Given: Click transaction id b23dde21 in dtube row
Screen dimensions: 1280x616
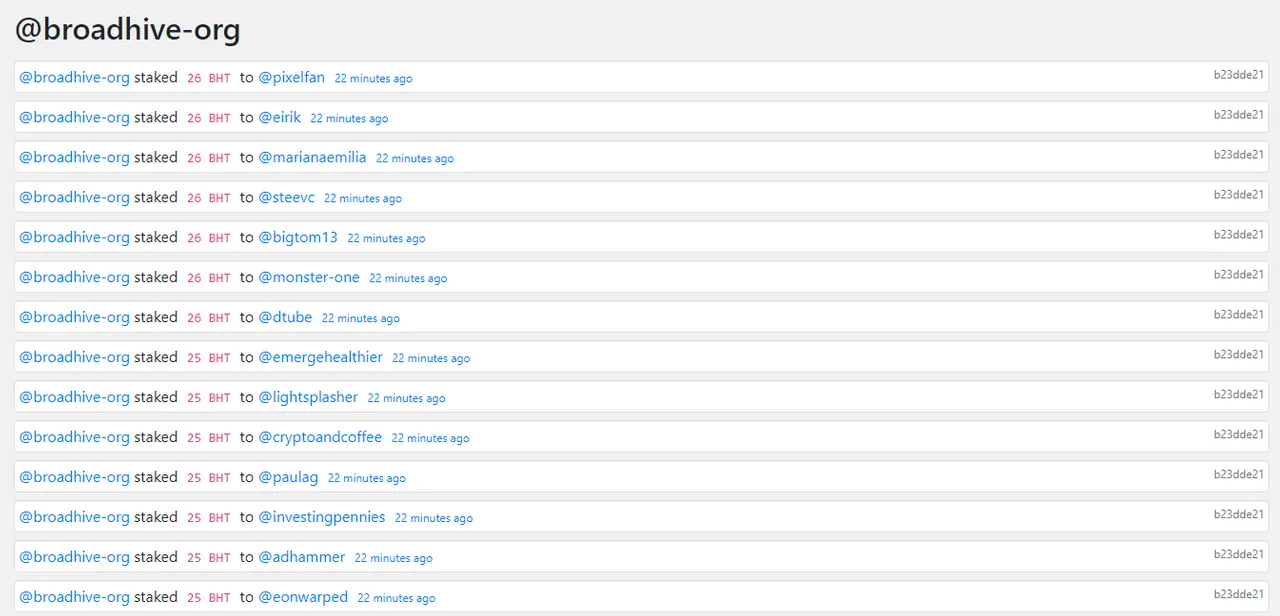Looking at the screenshot, I should click(x=1239, y=314).
